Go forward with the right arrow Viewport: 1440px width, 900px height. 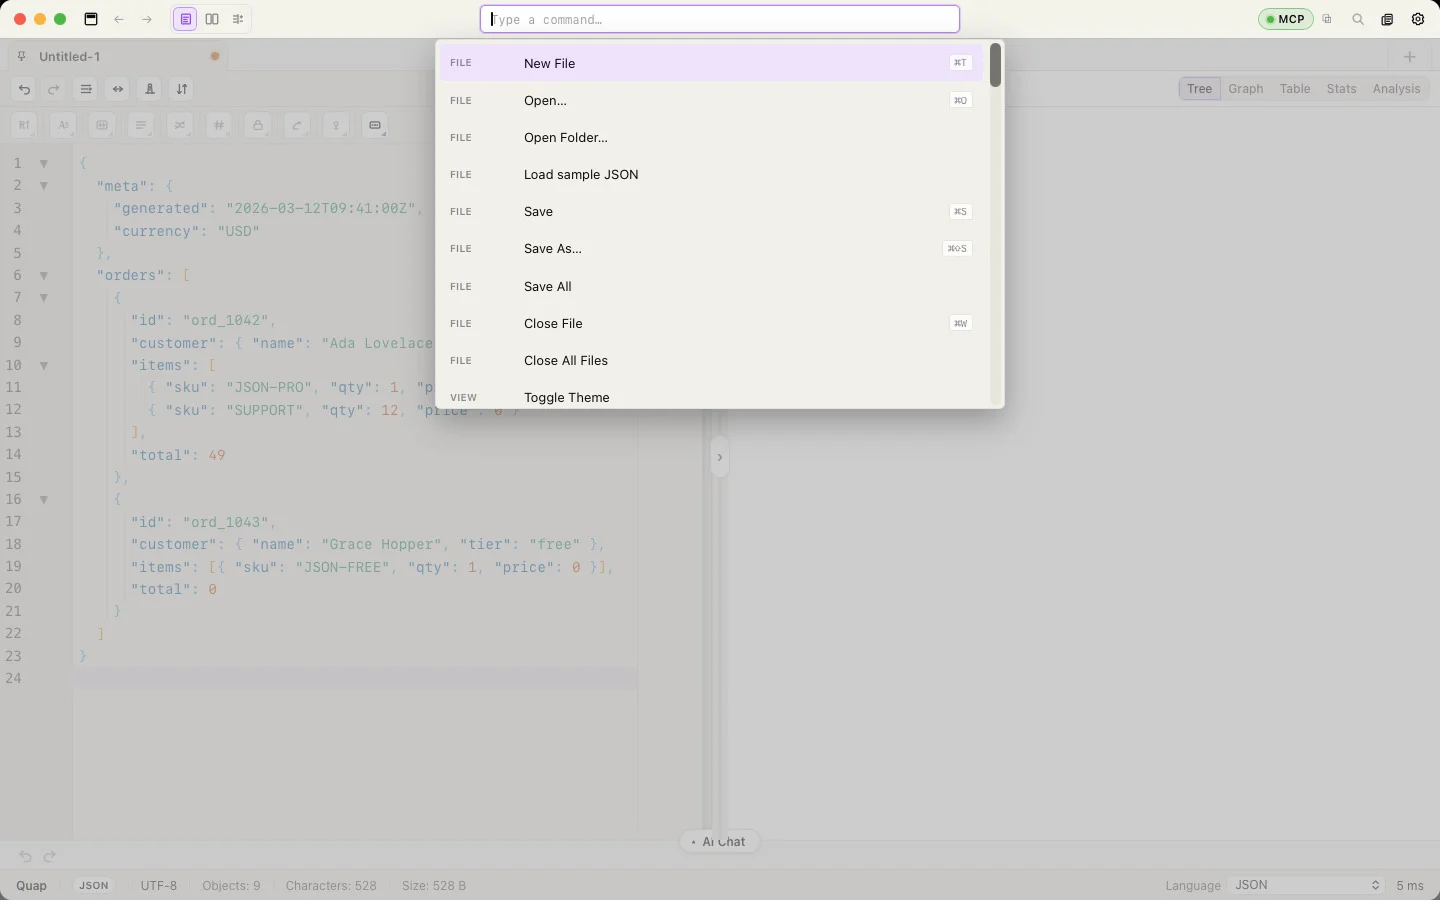pos(147,19)
